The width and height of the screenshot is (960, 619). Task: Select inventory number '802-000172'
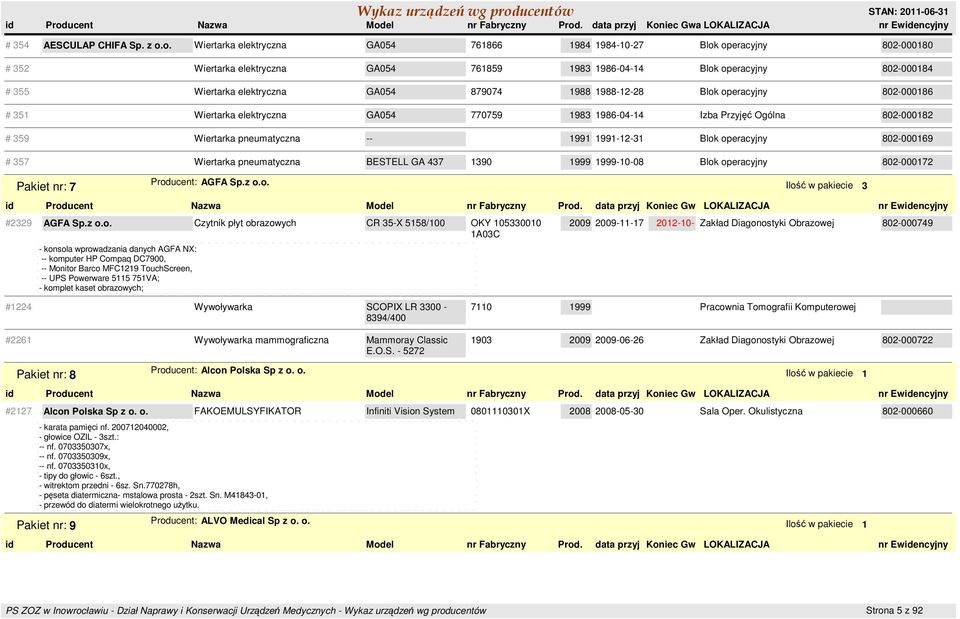click(907, 162)
